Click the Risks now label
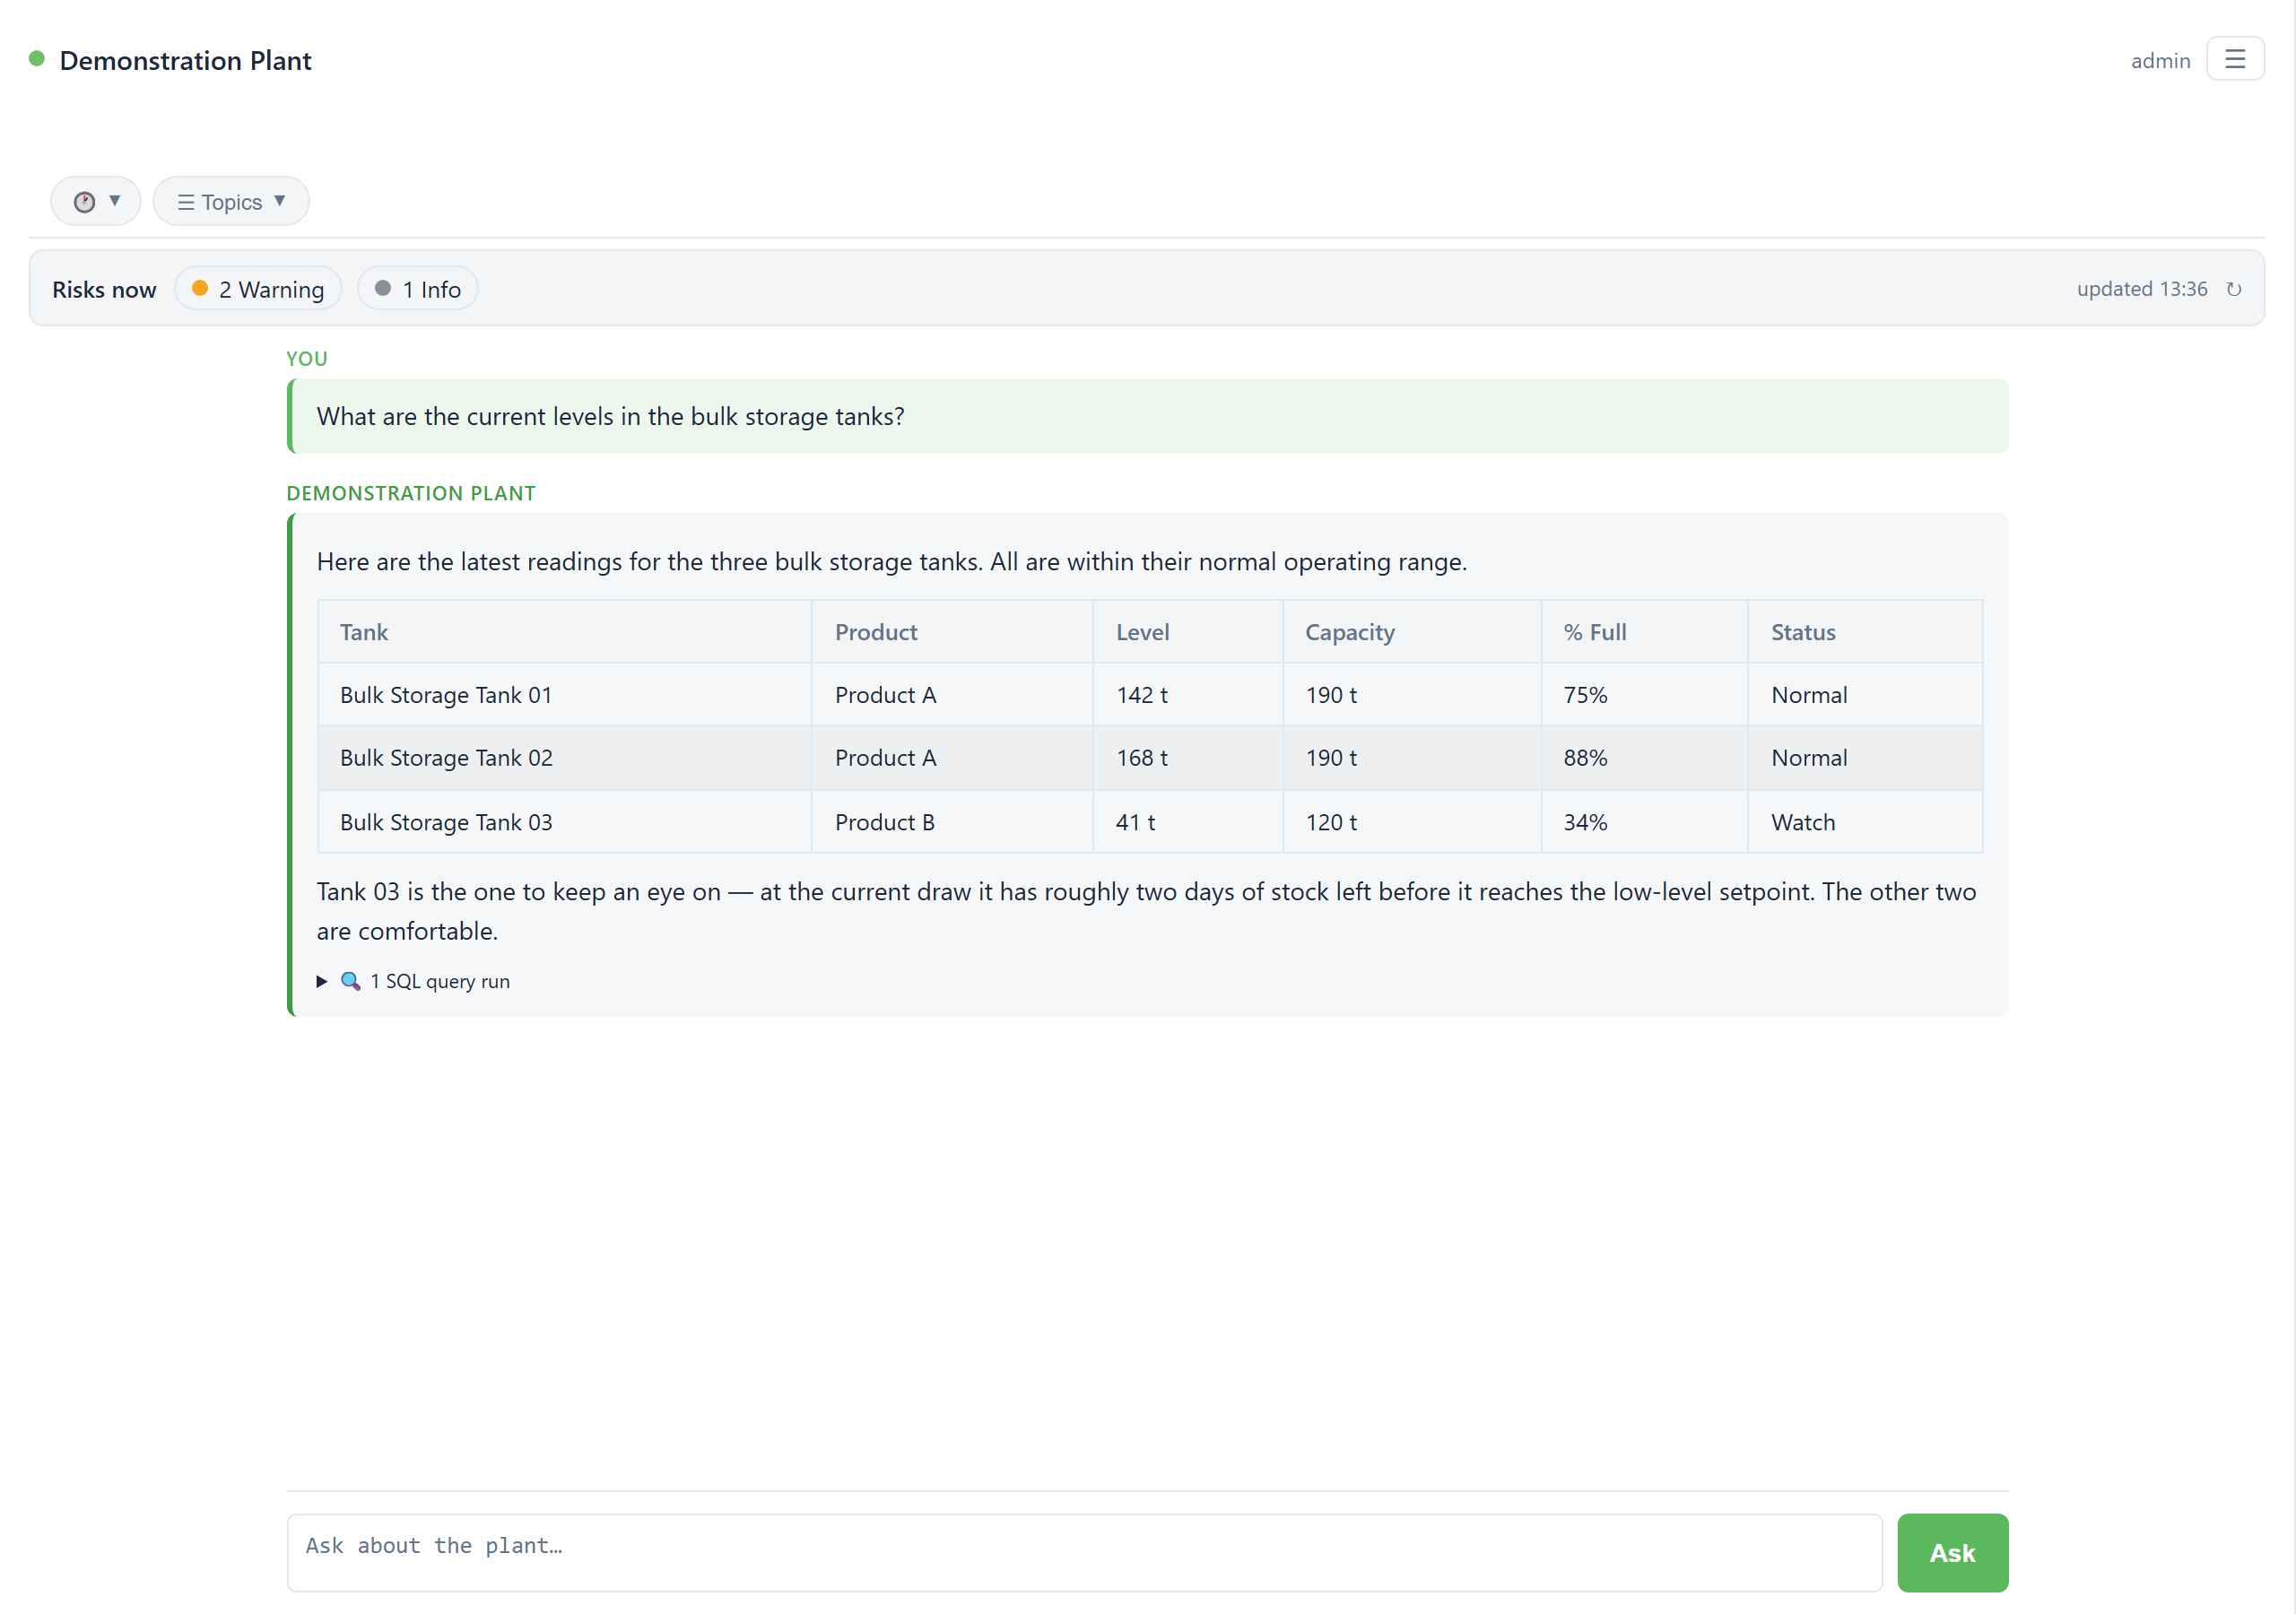This screenshot has width=2296, height=1614. [x=104, y=289]
